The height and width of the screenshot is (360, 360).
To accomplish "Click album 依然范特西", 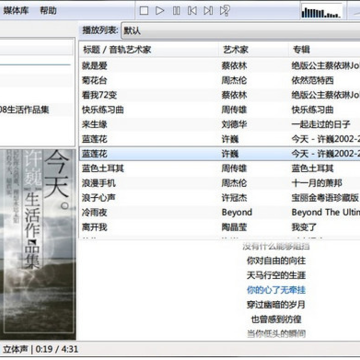I will pyautogui.click(x=313, y=81).
